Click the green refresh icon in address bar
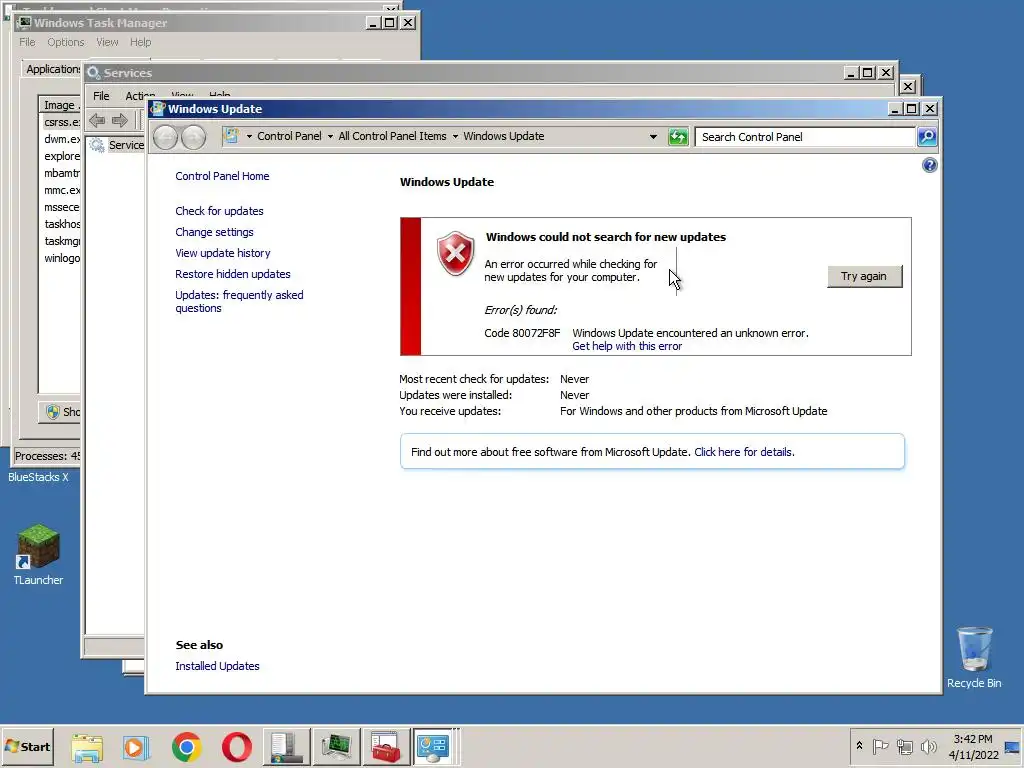Image resolution: width=1024 pixels, height=768 pixels. pos(678,136)
